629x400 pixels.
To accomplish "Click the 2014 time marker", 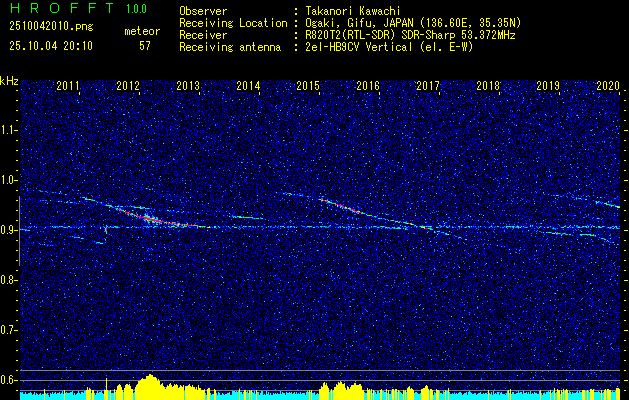I will [248, 85].
